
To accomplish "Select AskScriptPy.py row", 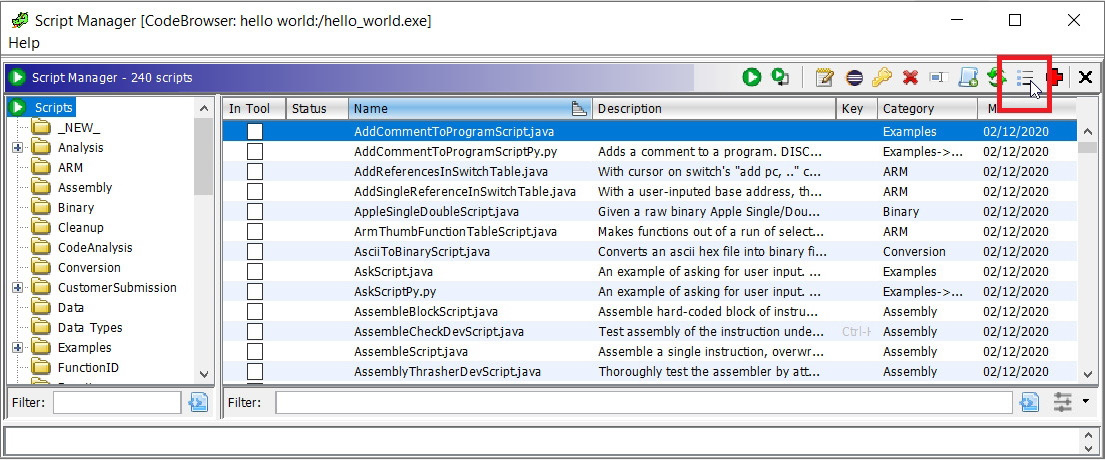I will 650,292.
